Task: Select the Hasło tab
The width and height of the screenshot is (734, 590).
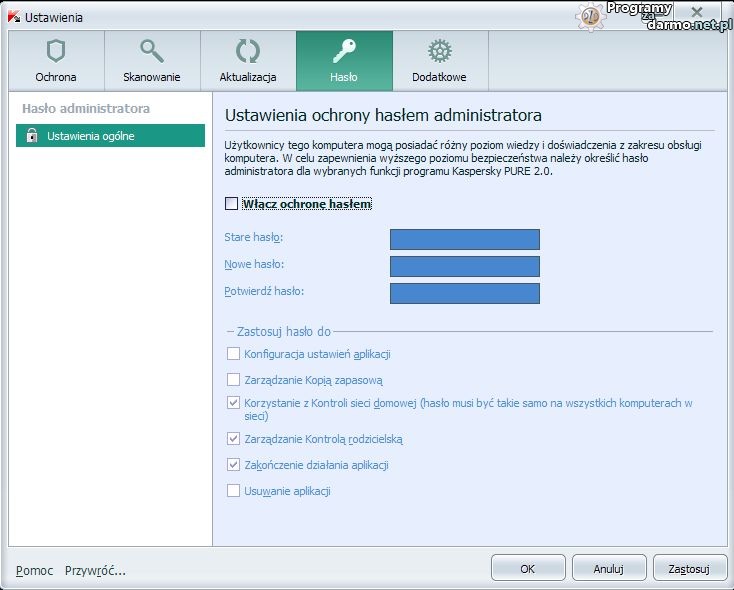Action: pos(344,61)
